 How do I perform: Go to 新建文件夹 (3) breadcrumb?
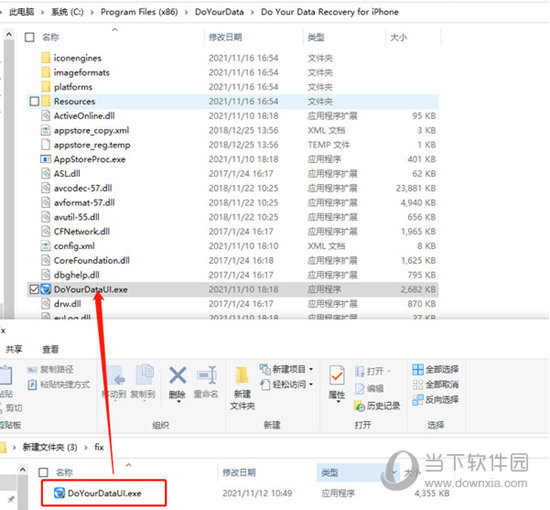50,447
